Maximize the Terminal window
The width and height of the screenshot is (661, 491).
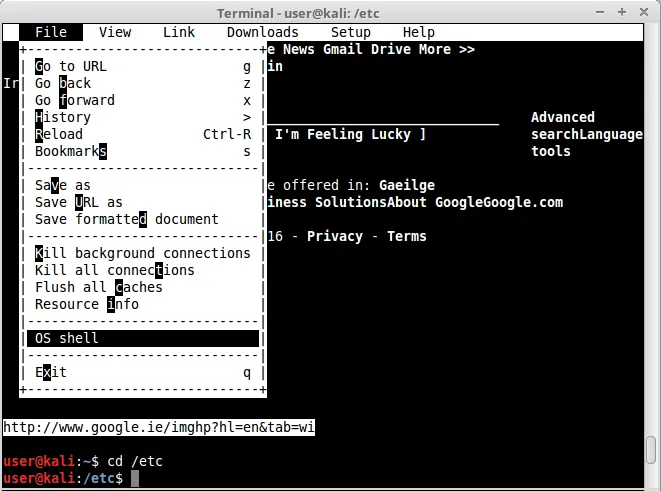click(622, 12)
